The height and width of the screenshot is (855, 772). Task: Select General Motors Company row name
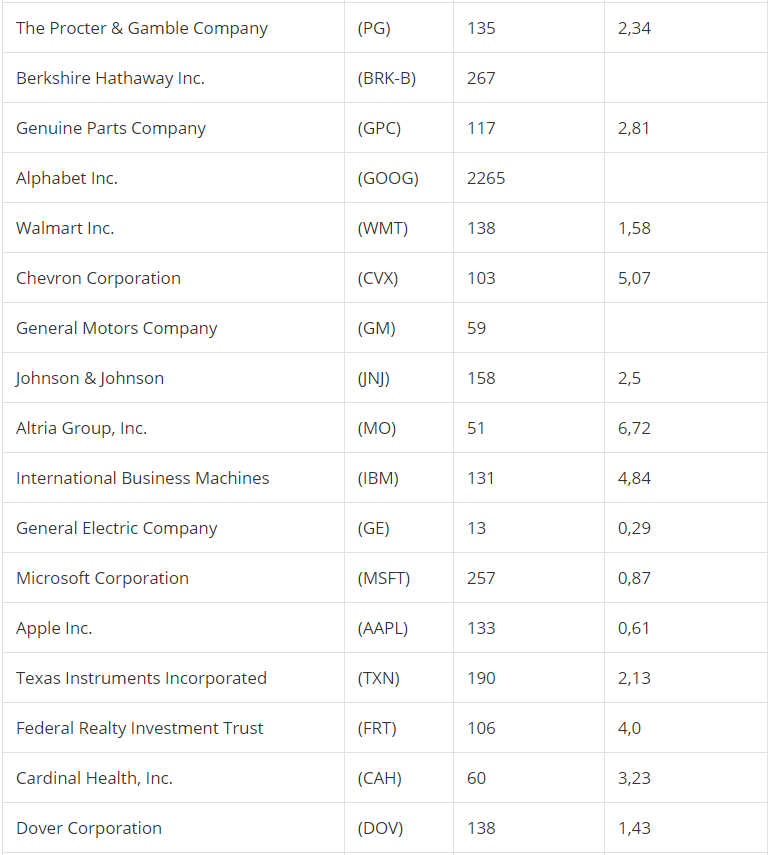pos(117,328)
